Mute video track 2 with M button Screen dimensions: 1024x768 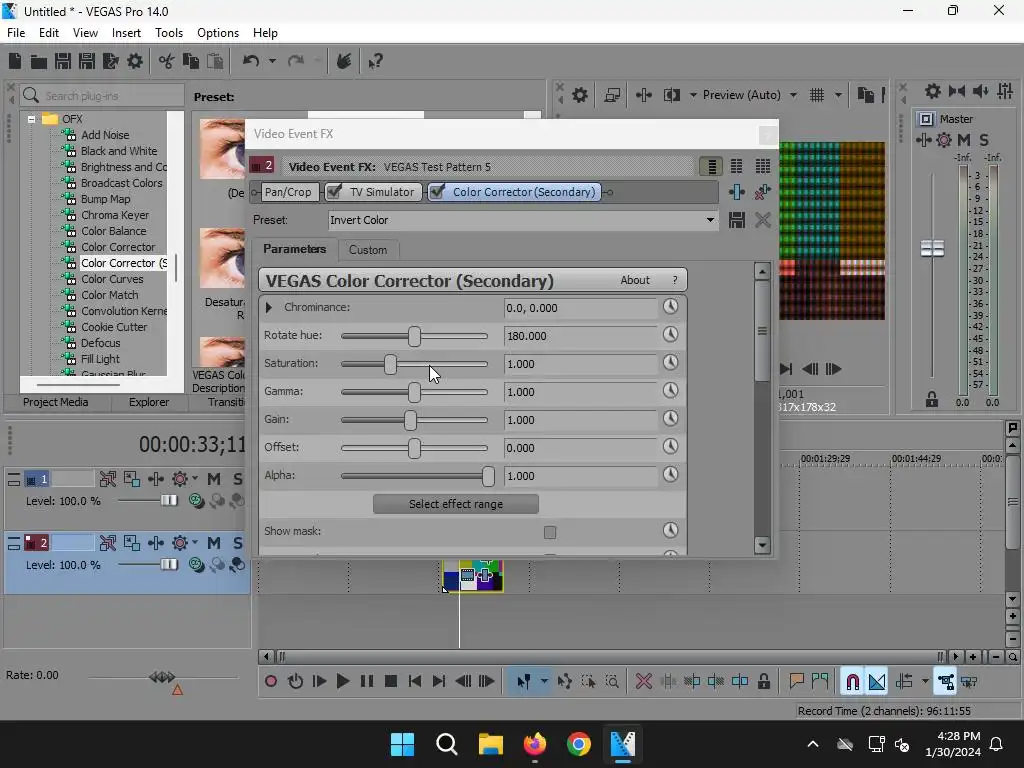(214, 543)
